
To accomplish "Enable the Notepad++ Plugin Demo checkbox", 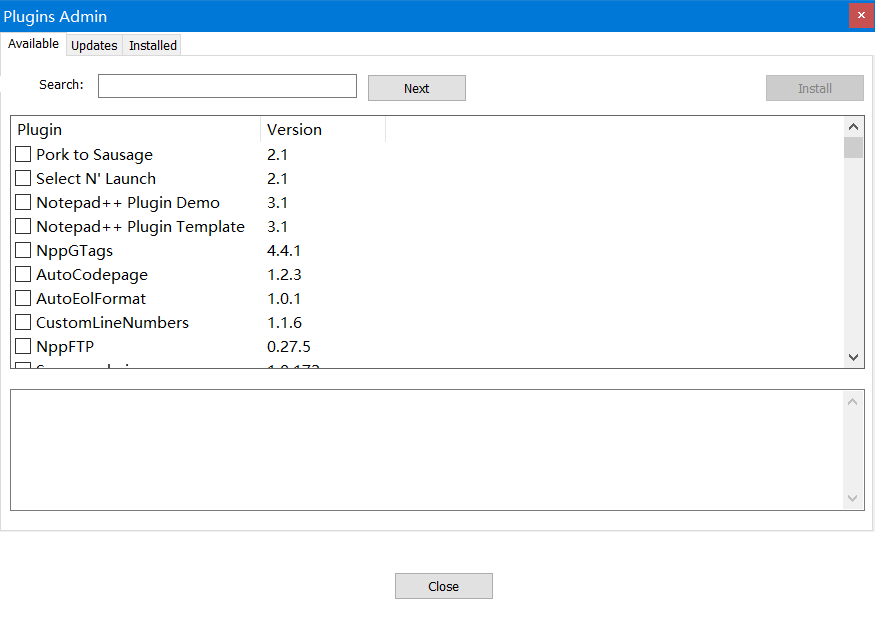I will click(x=23, y=202).
